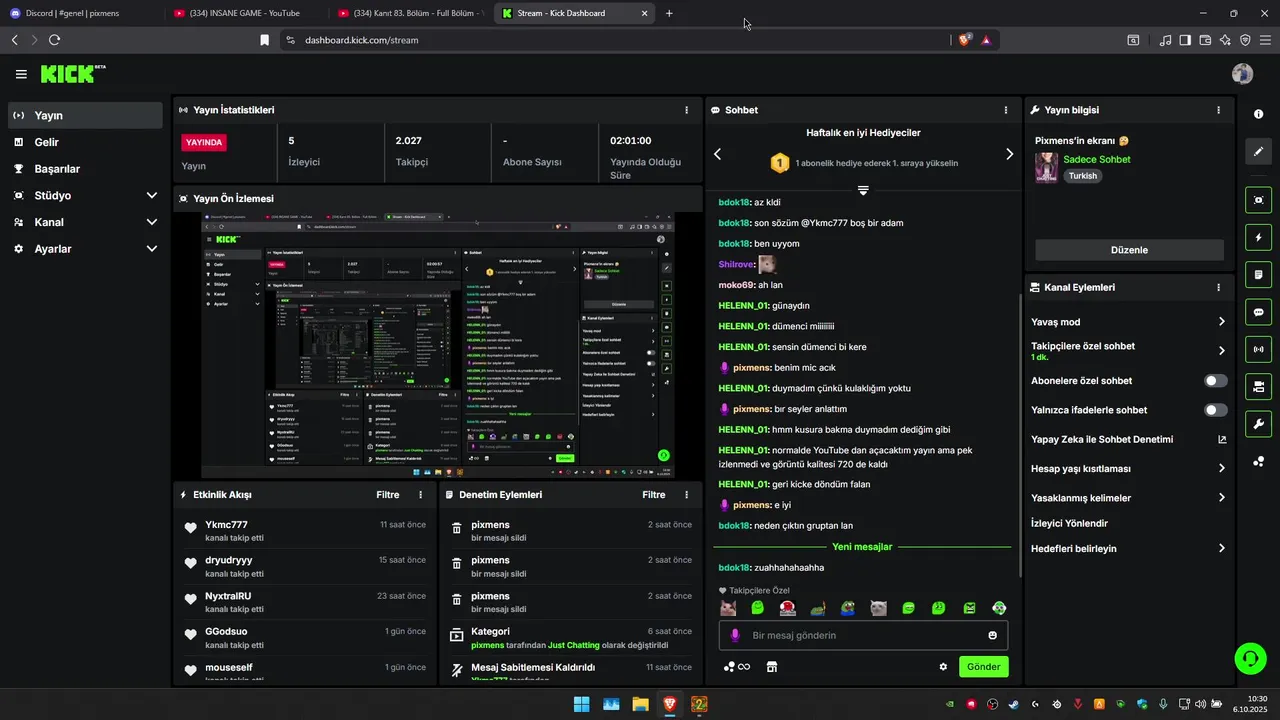Click Filtre in Etkinlik Akışı panel

click(388, 495)
